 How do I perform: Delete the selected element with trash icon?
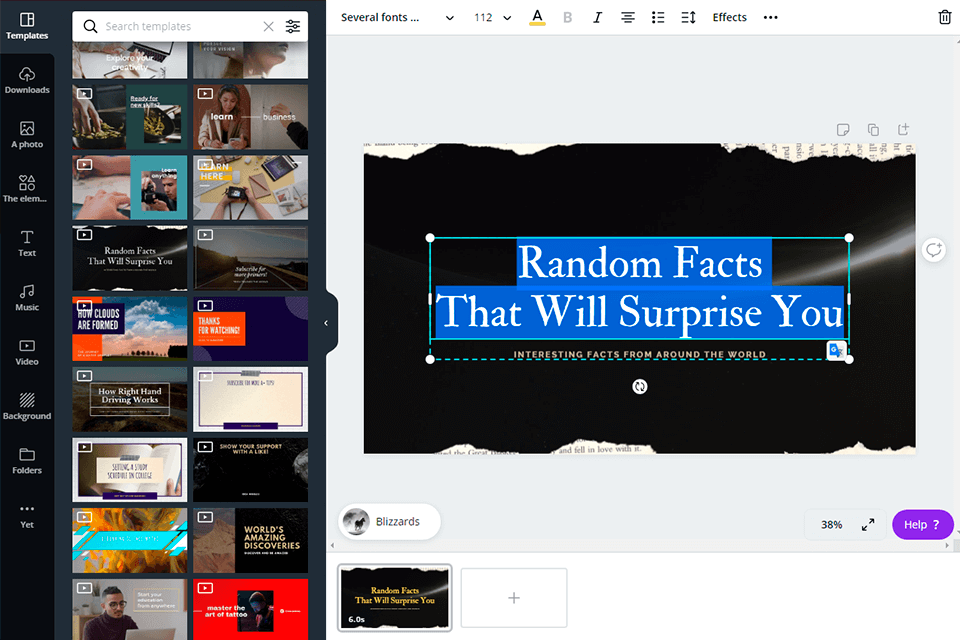945,18
